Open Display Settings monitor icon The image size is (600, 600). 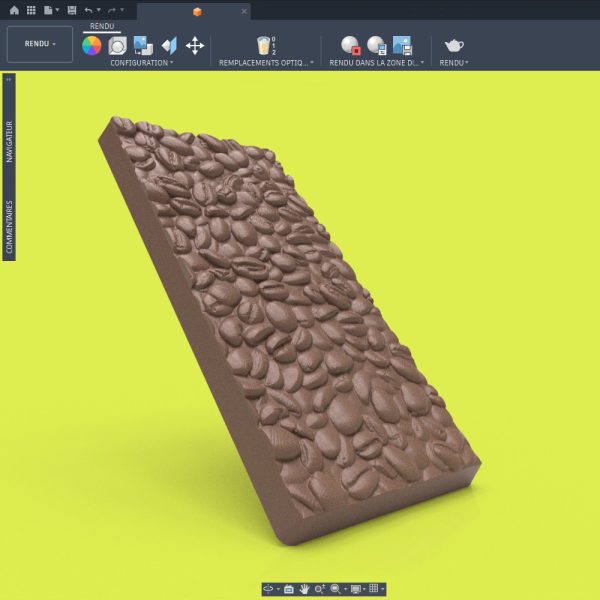pos(356,589)
